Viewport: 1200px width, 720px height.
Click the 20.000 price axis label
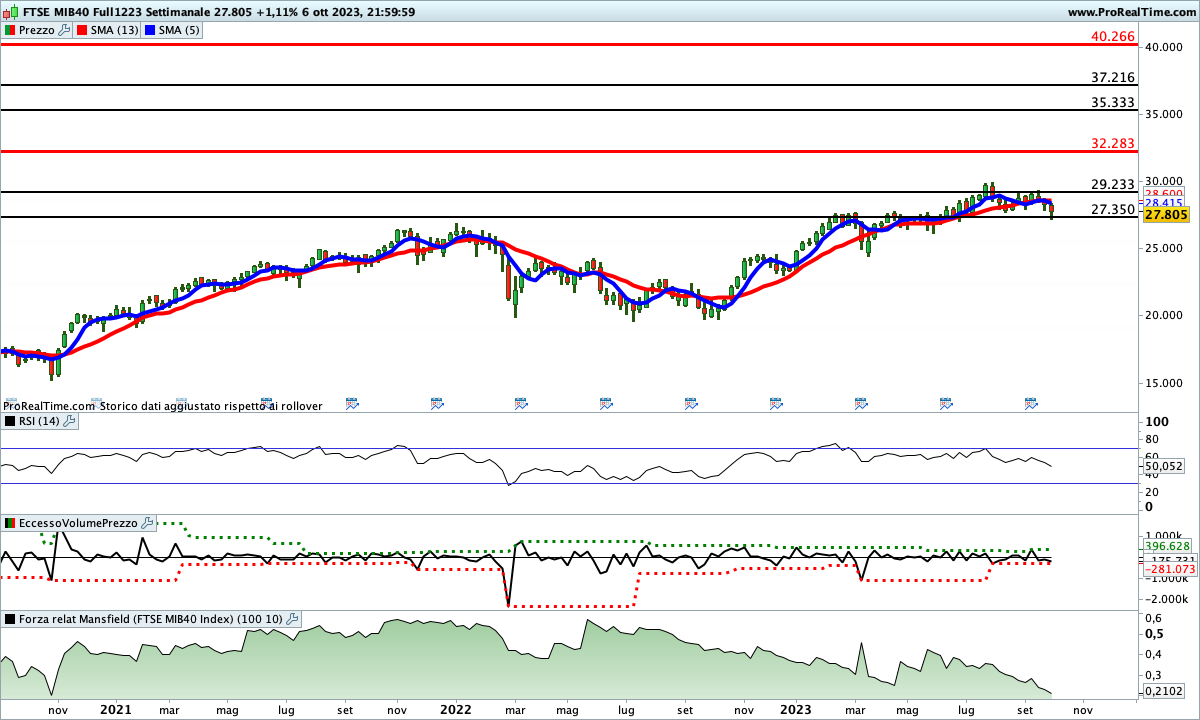[1165, 315]
